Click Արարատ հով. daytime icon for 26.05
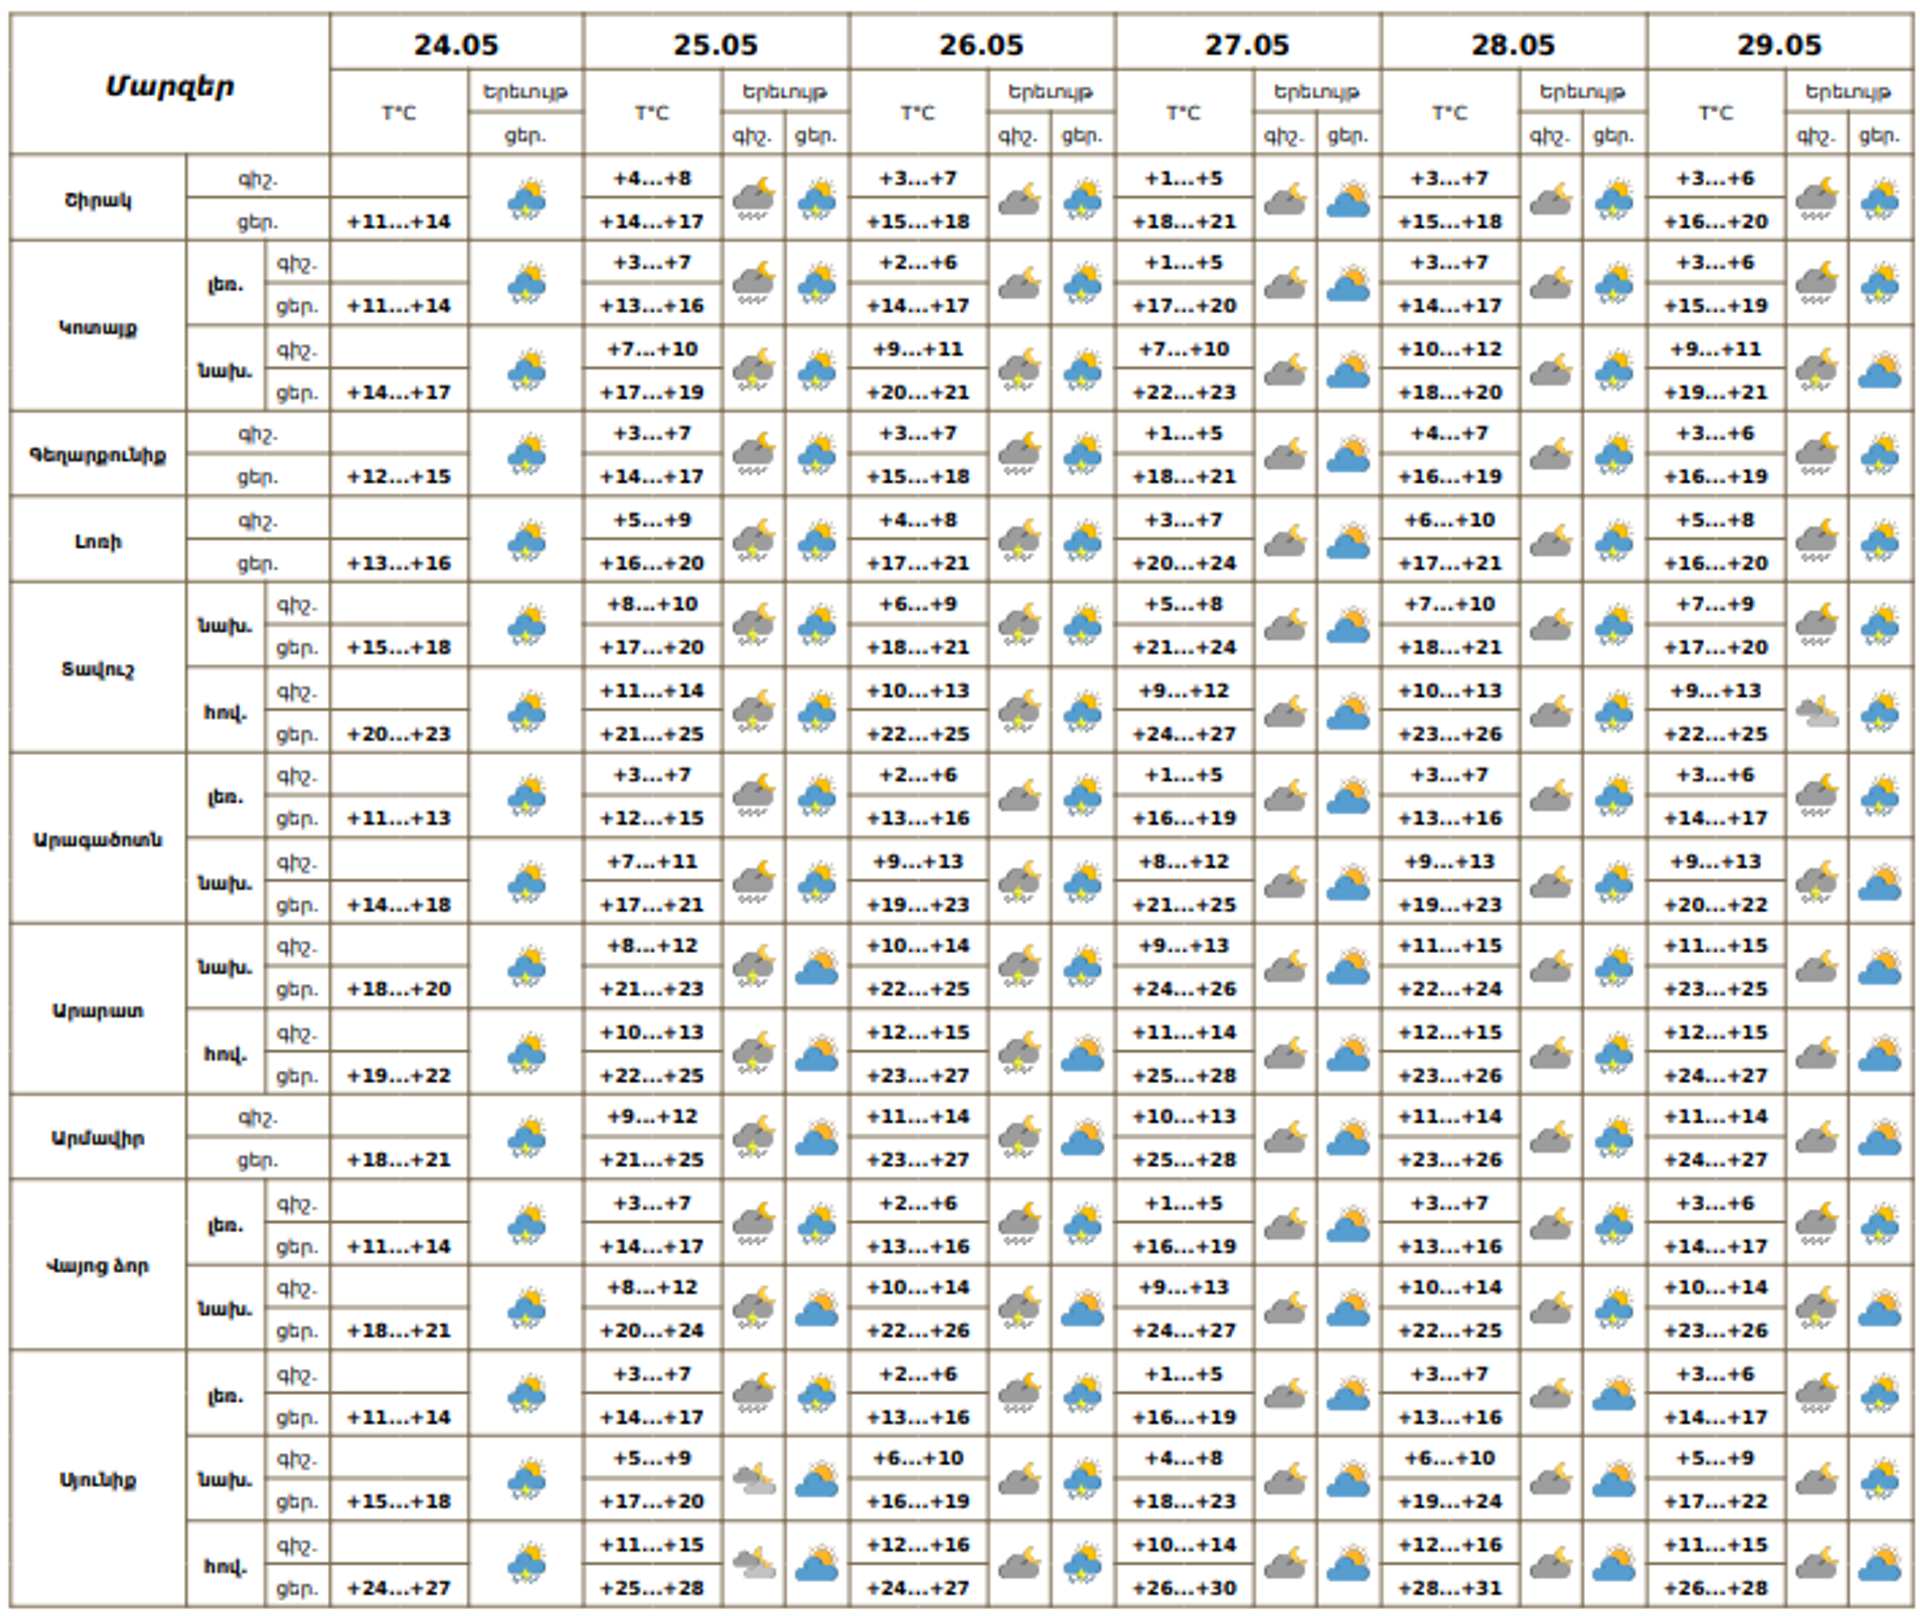 click(x=1082, y=1053)
